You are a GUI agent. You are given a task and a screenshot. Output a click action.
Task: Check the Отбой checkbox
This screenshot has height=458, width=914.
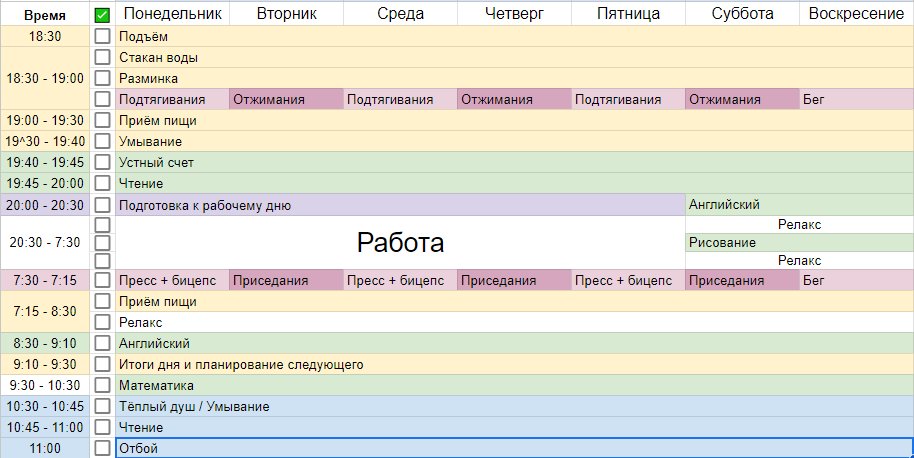[102, 448]
